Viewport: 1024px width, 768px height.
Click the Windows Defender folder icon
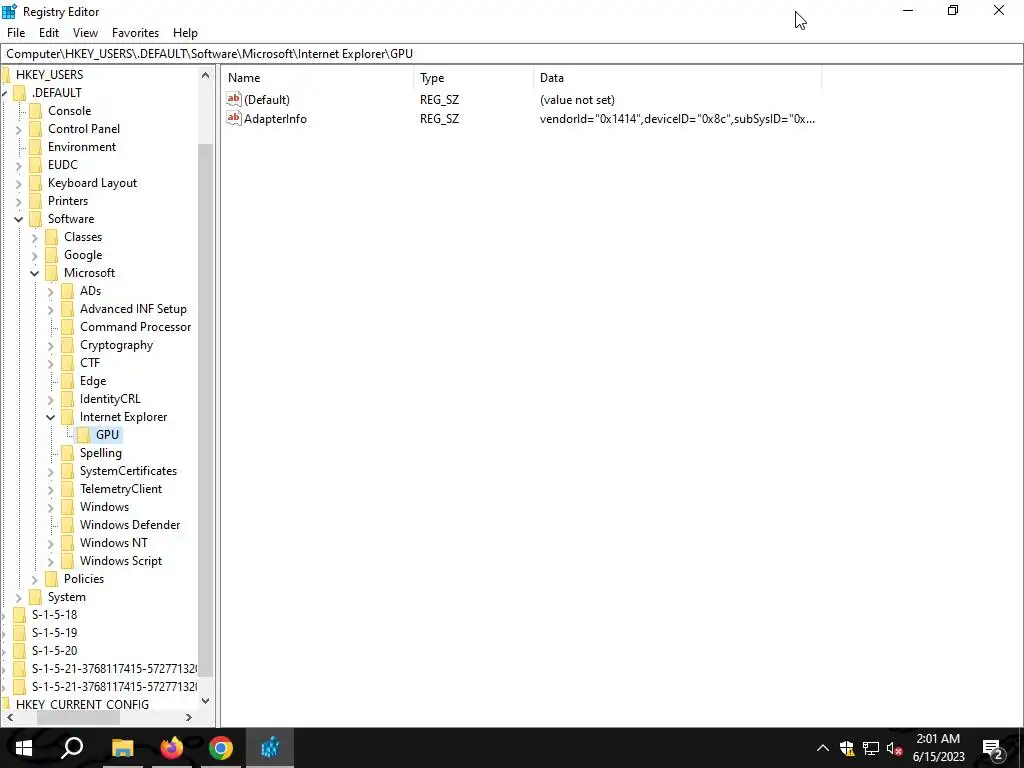click(x=68, y=524)
